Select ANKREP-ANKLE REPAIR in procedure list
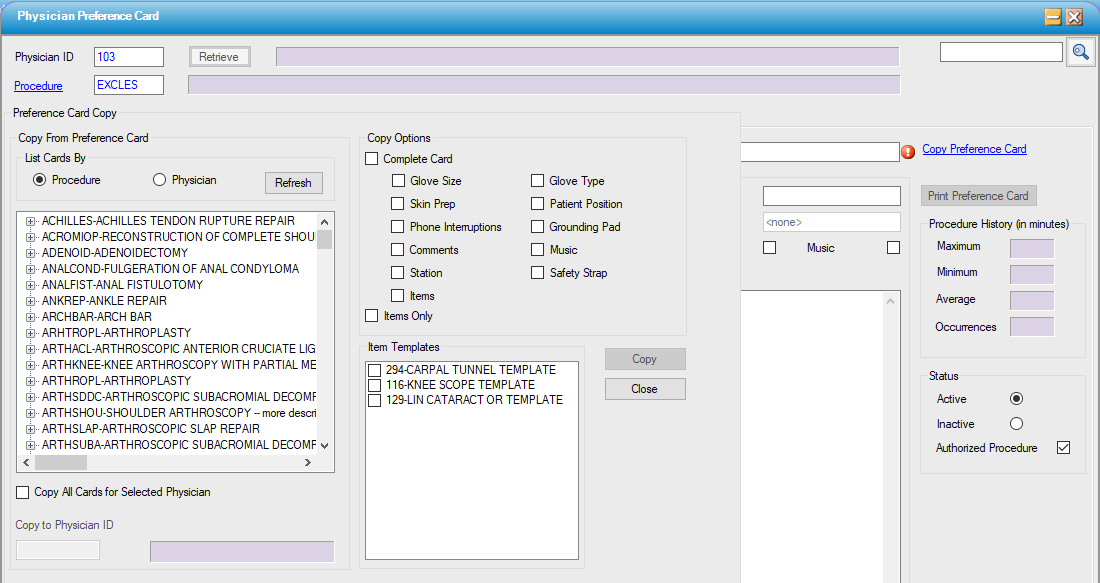The image size is (1100, 583). pyautogui.click(x=104, y=301)
